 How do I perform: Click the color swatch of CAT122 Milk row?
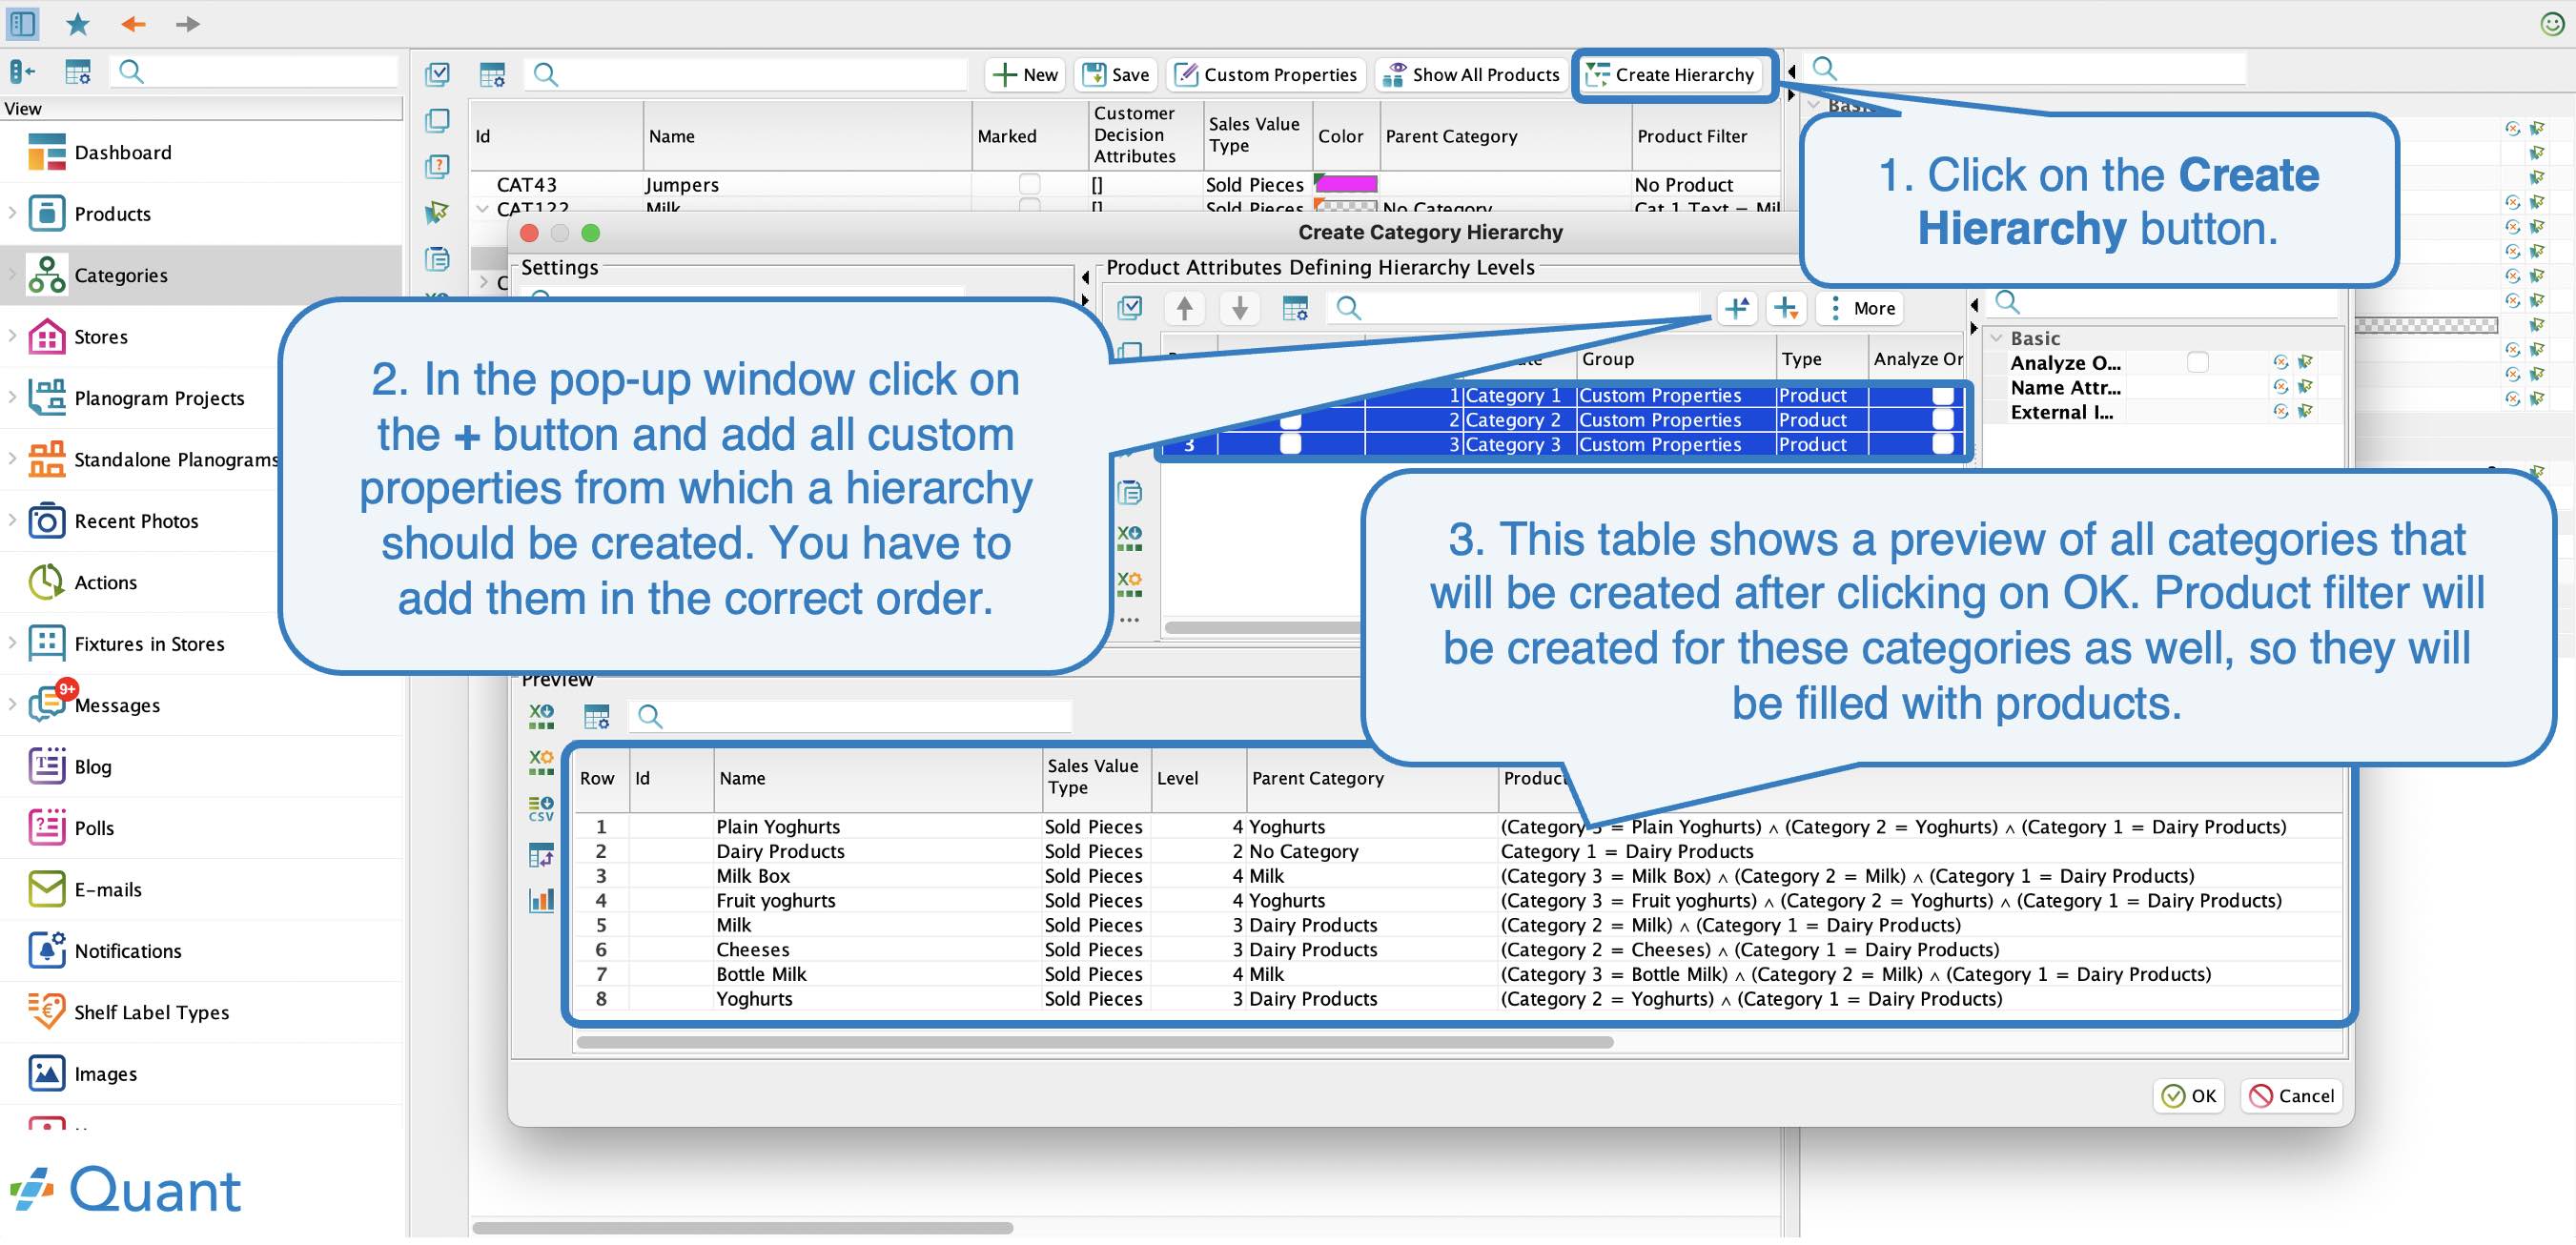click(x=1348, y=206)
